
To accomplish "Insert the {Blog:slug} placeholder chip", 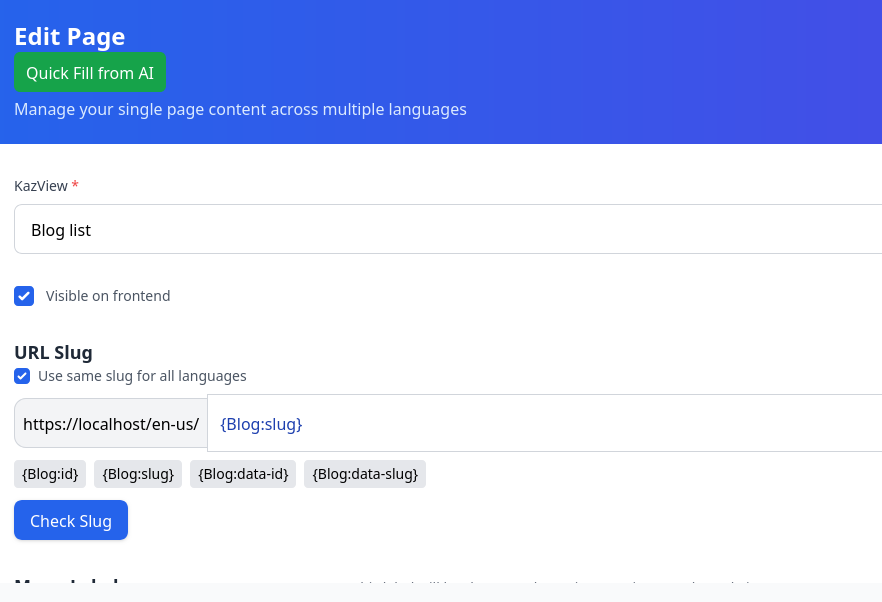I will [x=138, y=474].
